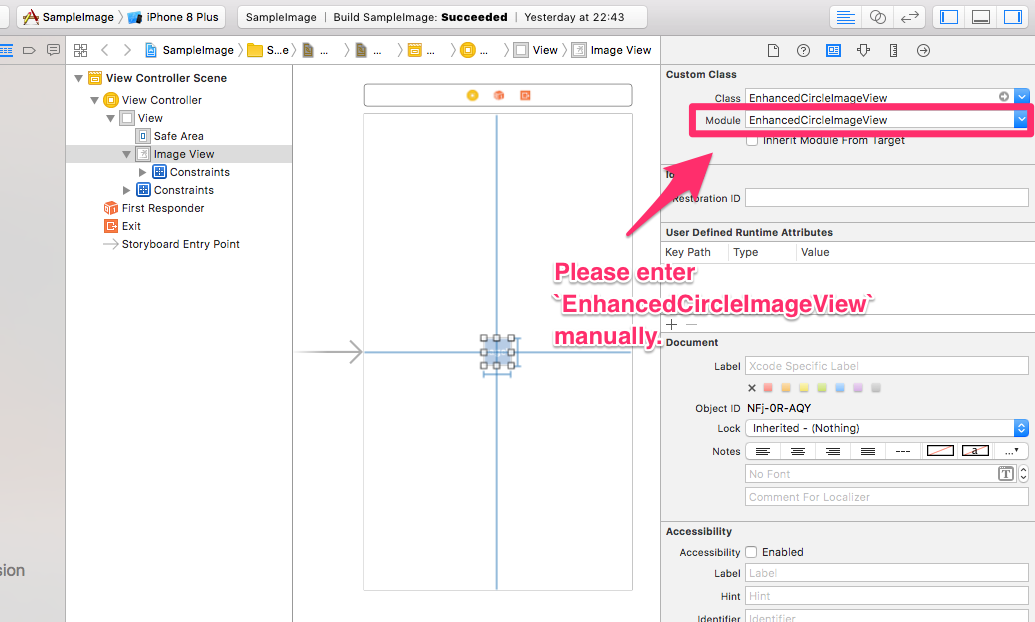Viewport: 1035px width, 622px height.
Task: Choose the SampleImage scheme in toolbar
Action: [x=68, y=17]
